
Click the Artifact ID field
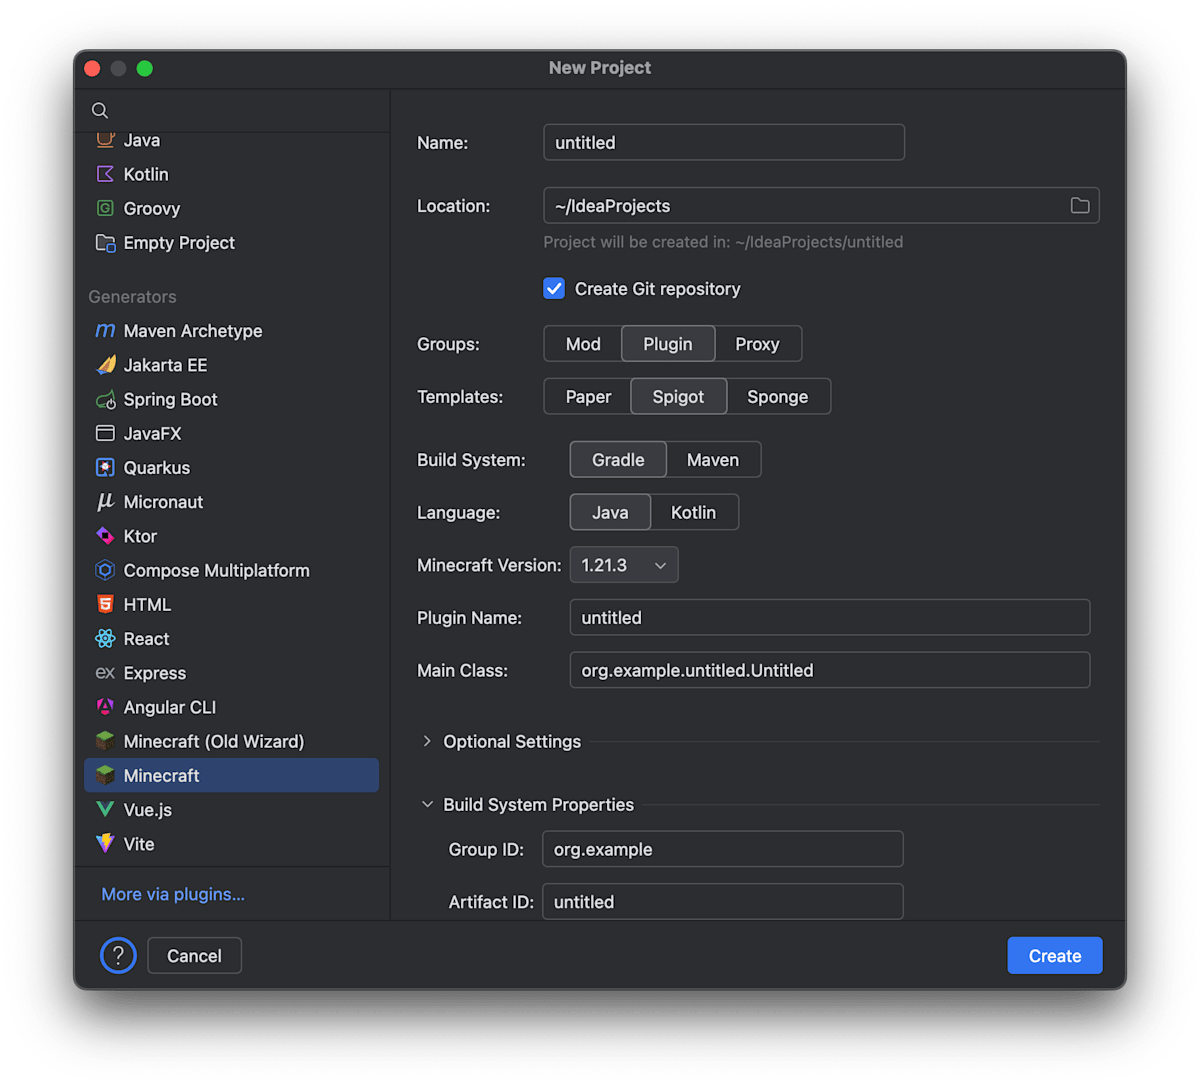coord(723,901)
